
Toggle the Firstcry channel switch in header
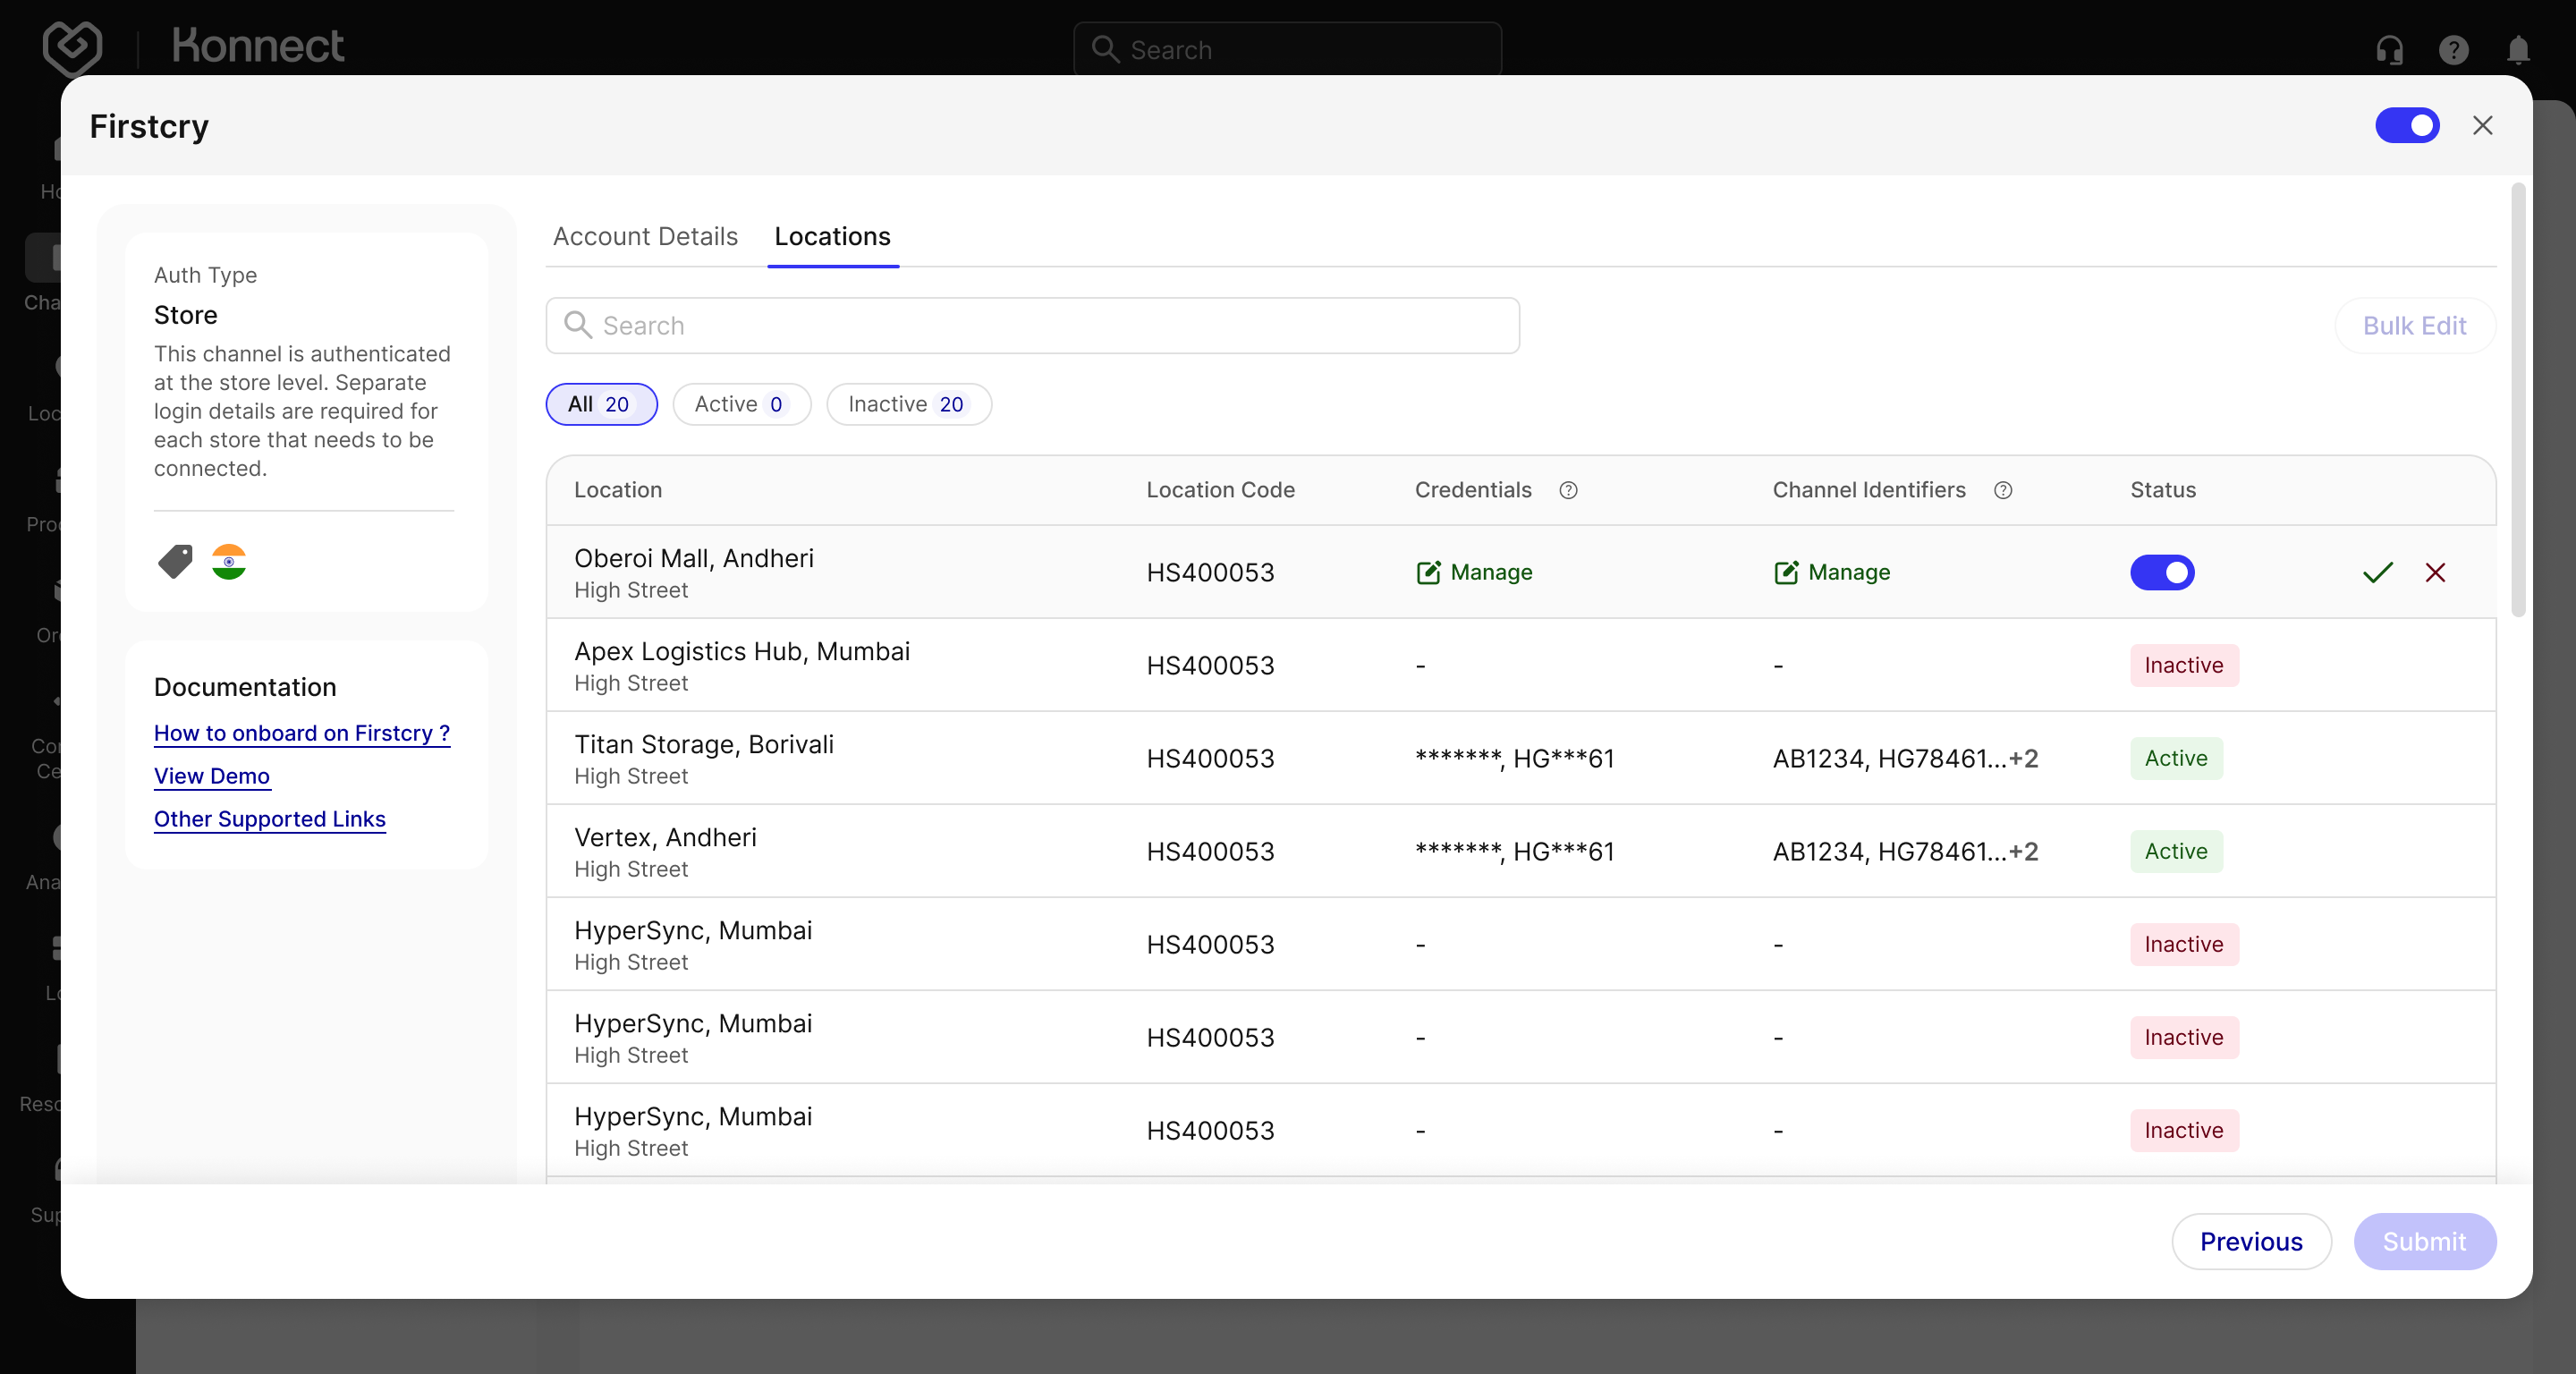coord(2407,126)
